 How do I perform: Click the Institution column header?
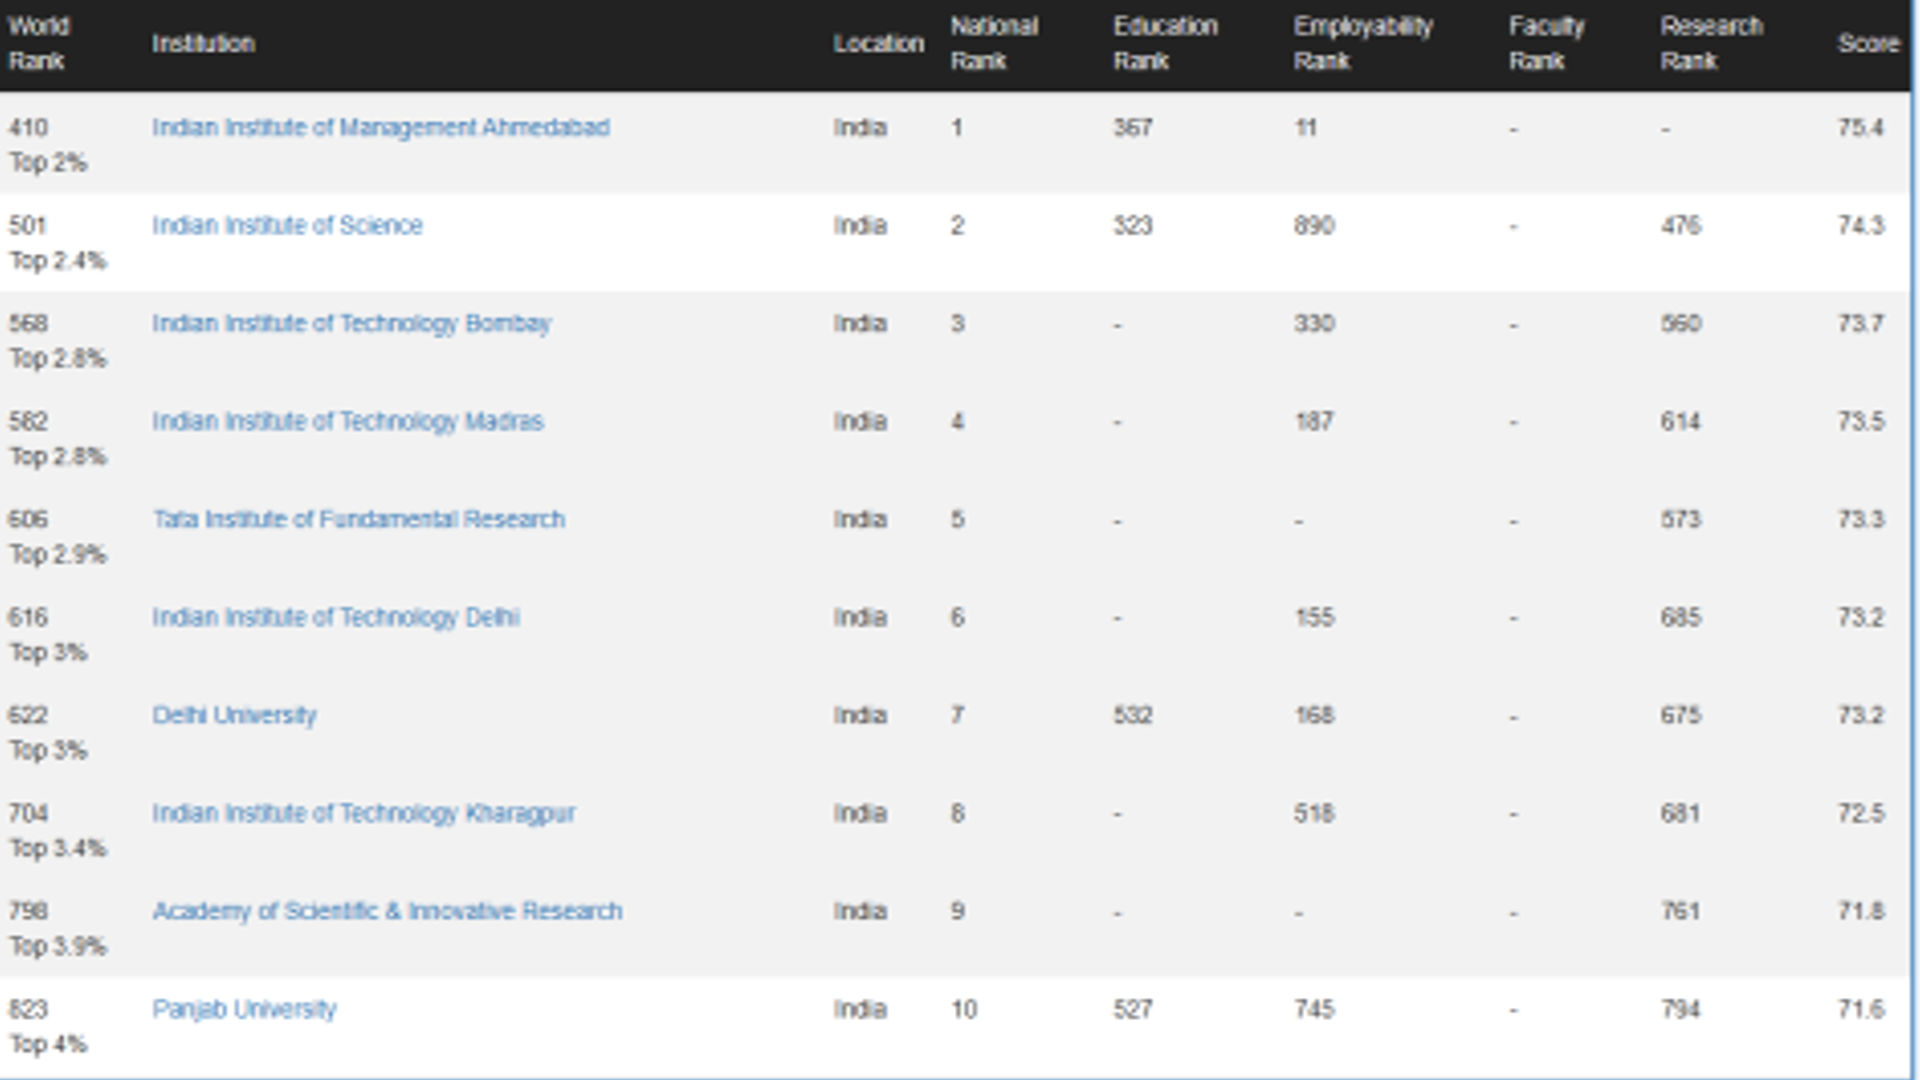click(204, 44)
